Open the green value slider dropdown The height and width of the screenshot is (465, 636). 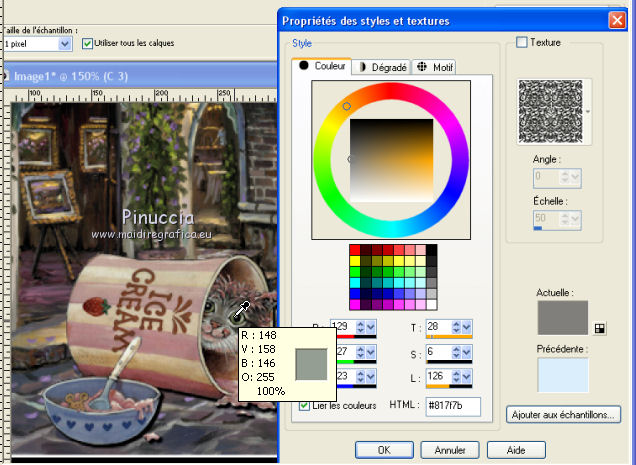(x=371, y=352)
